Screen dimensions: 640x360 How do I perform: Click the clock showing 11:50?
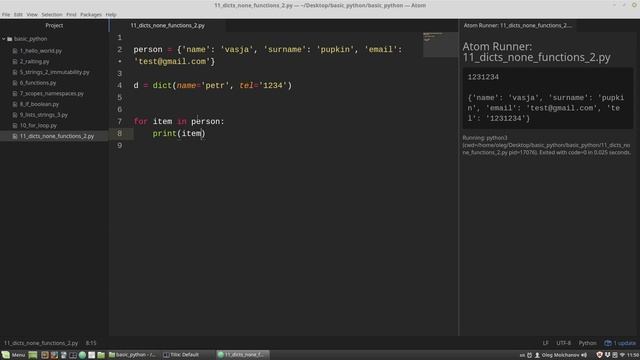pyautogui.click(x=633, y=355)
